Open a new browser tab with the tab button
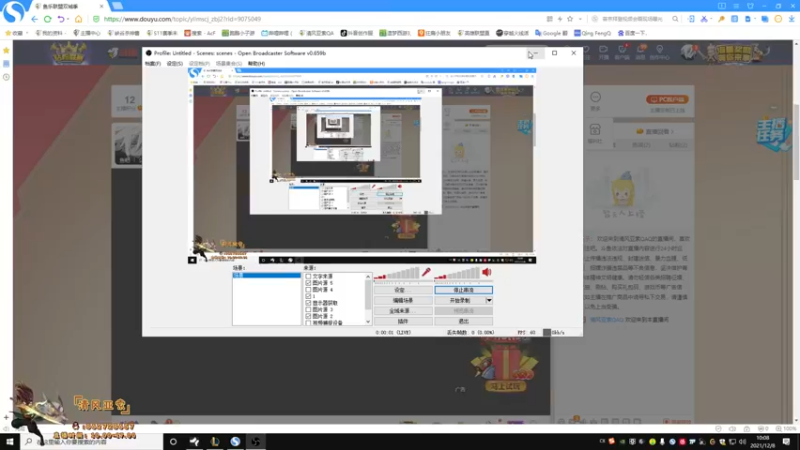This screenshot has width=800, height=450. [117, 6]
